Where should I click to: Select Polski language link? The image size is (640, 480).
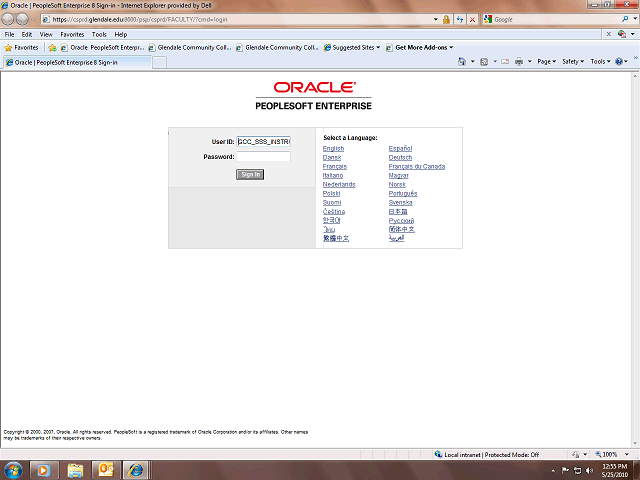[x=331, y=193]
